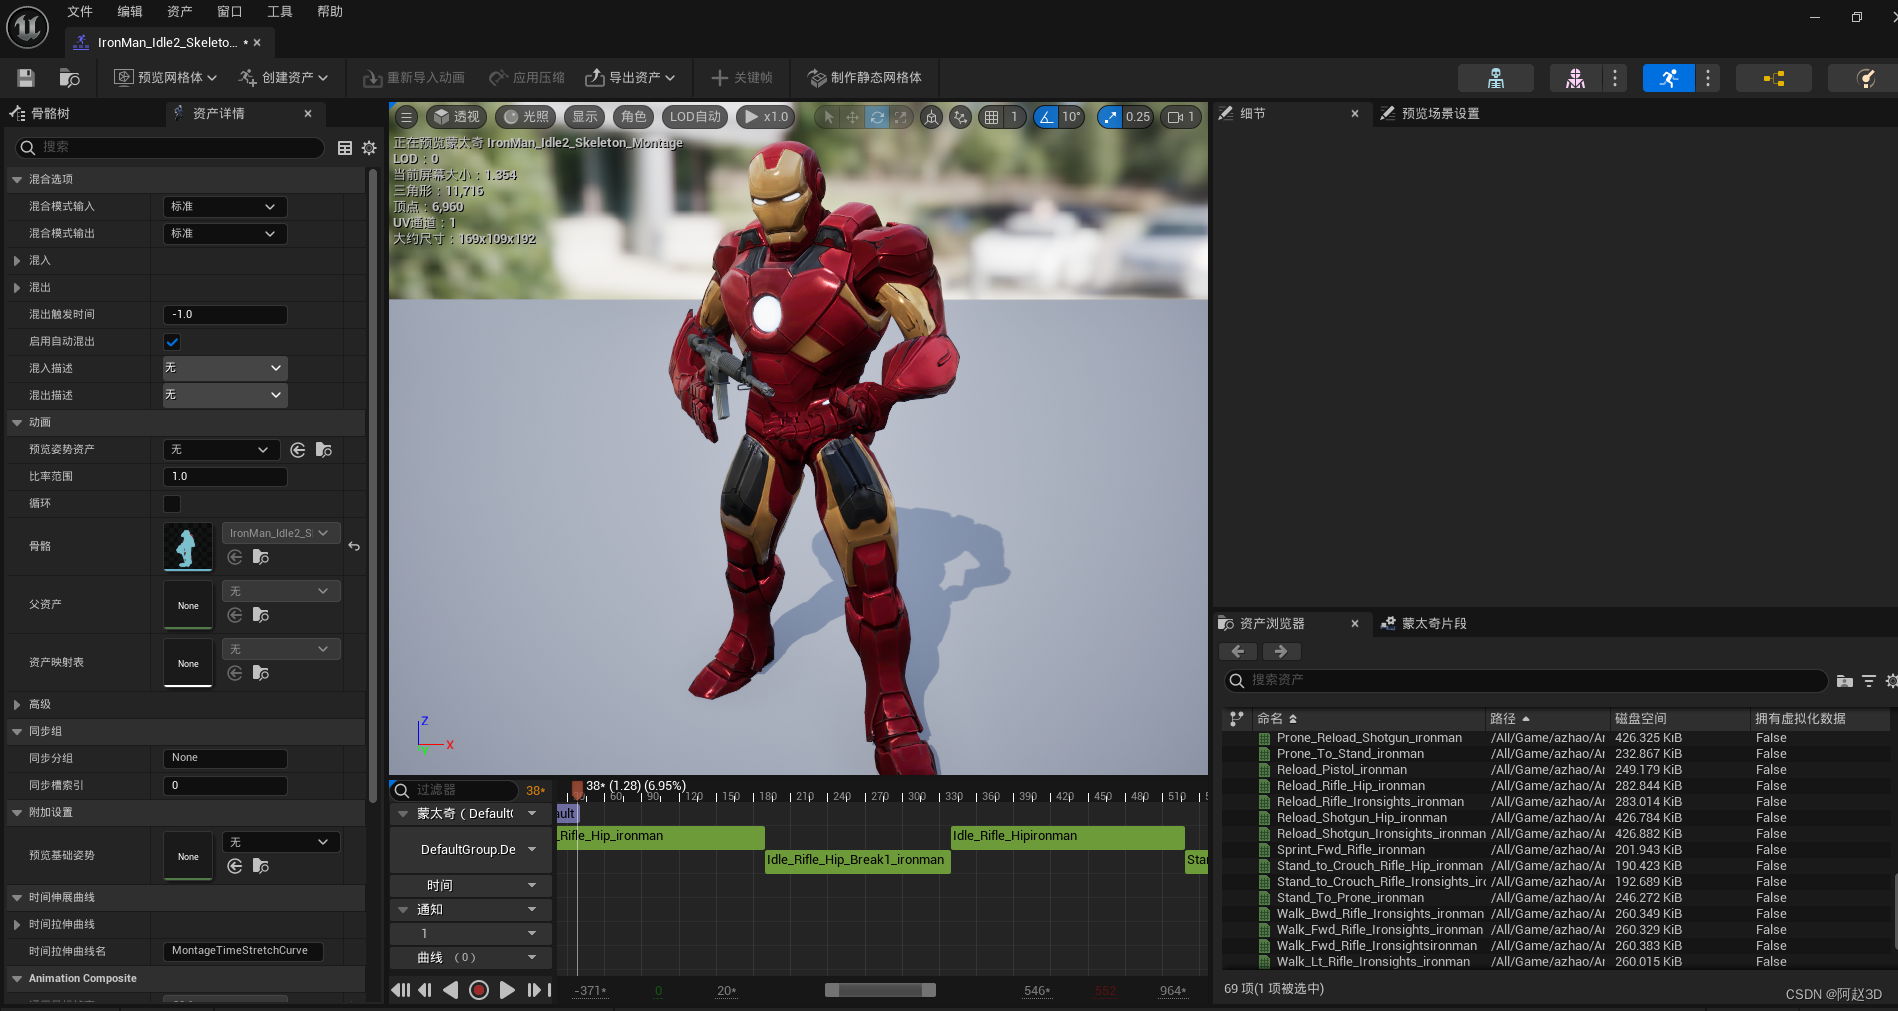Reset skeleton property to default arrow
Screen dimensions: 1898x1011
point(354,546)
